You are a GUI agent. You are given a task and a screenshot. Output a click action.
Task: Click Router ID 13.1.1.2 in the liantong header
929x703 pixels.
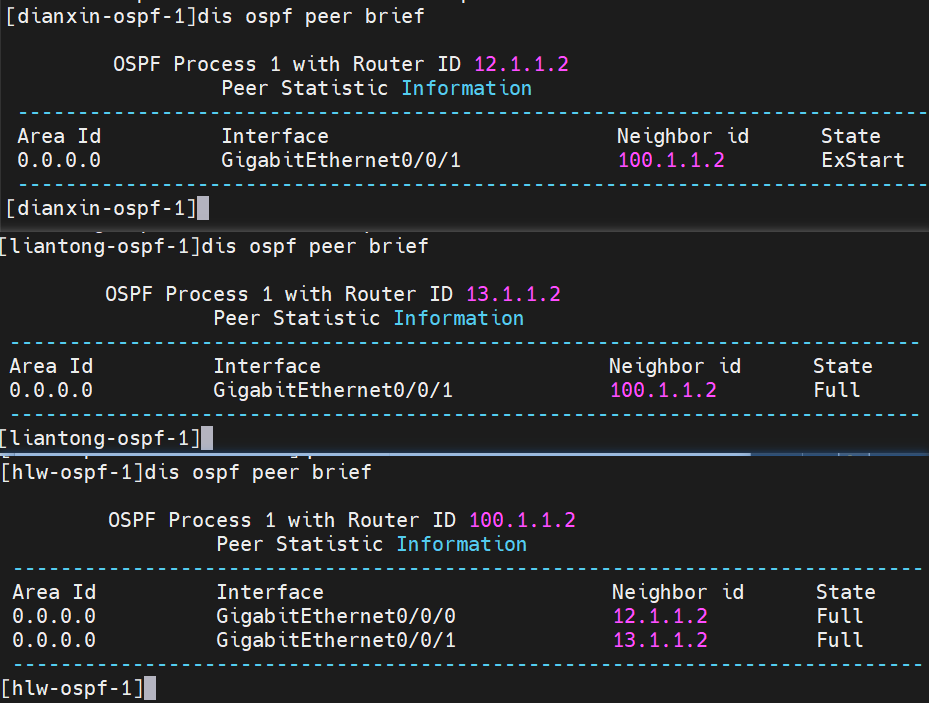pos(513,294)
